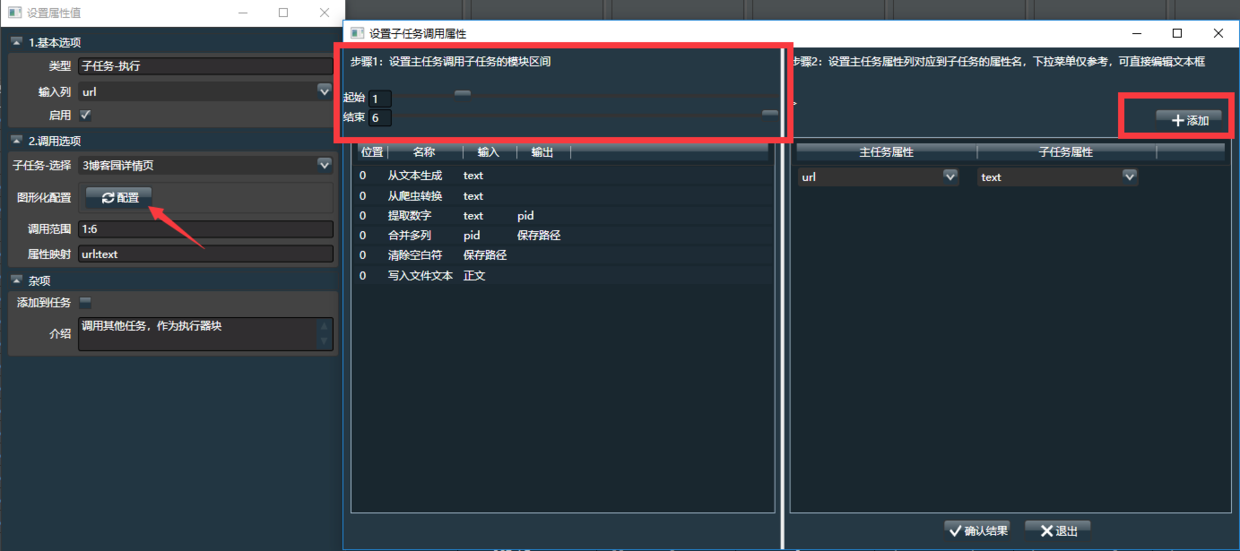Collapse the 2.调用选项 section

(16, 140)
